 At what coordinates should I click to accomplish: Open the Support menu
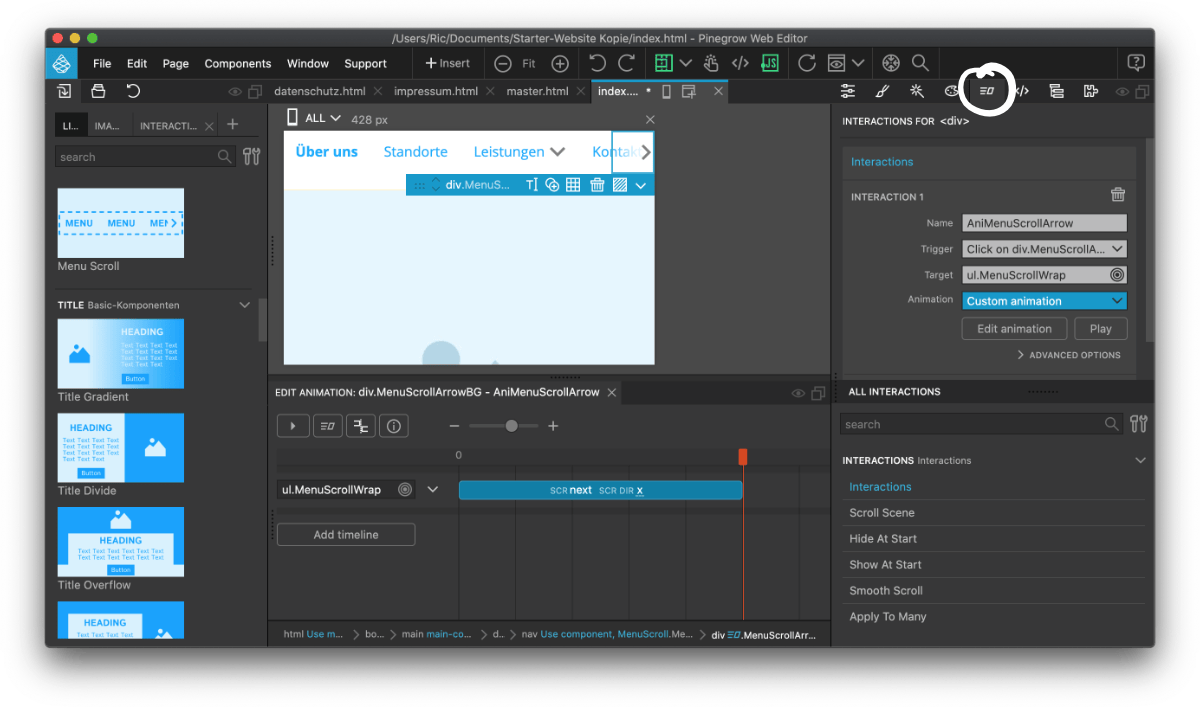pyautogui.click(x=365, y=63)
